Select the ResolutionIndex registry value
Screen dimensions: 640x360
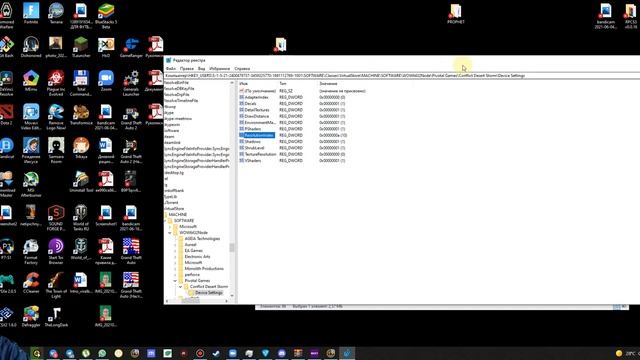pos(259,135)
